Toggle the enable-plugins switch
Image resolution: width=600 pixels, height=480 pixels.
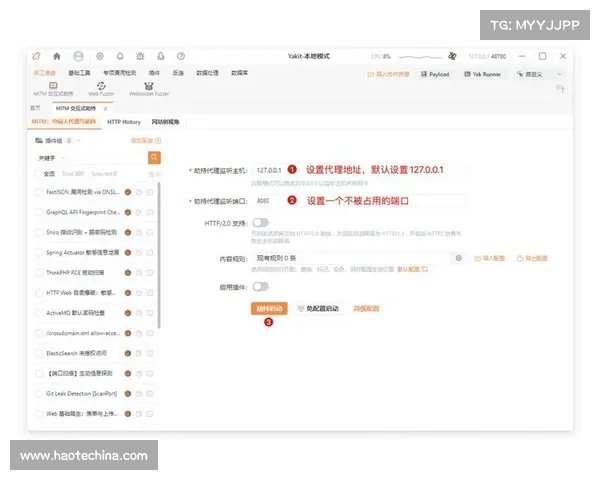tap(261, 286)
